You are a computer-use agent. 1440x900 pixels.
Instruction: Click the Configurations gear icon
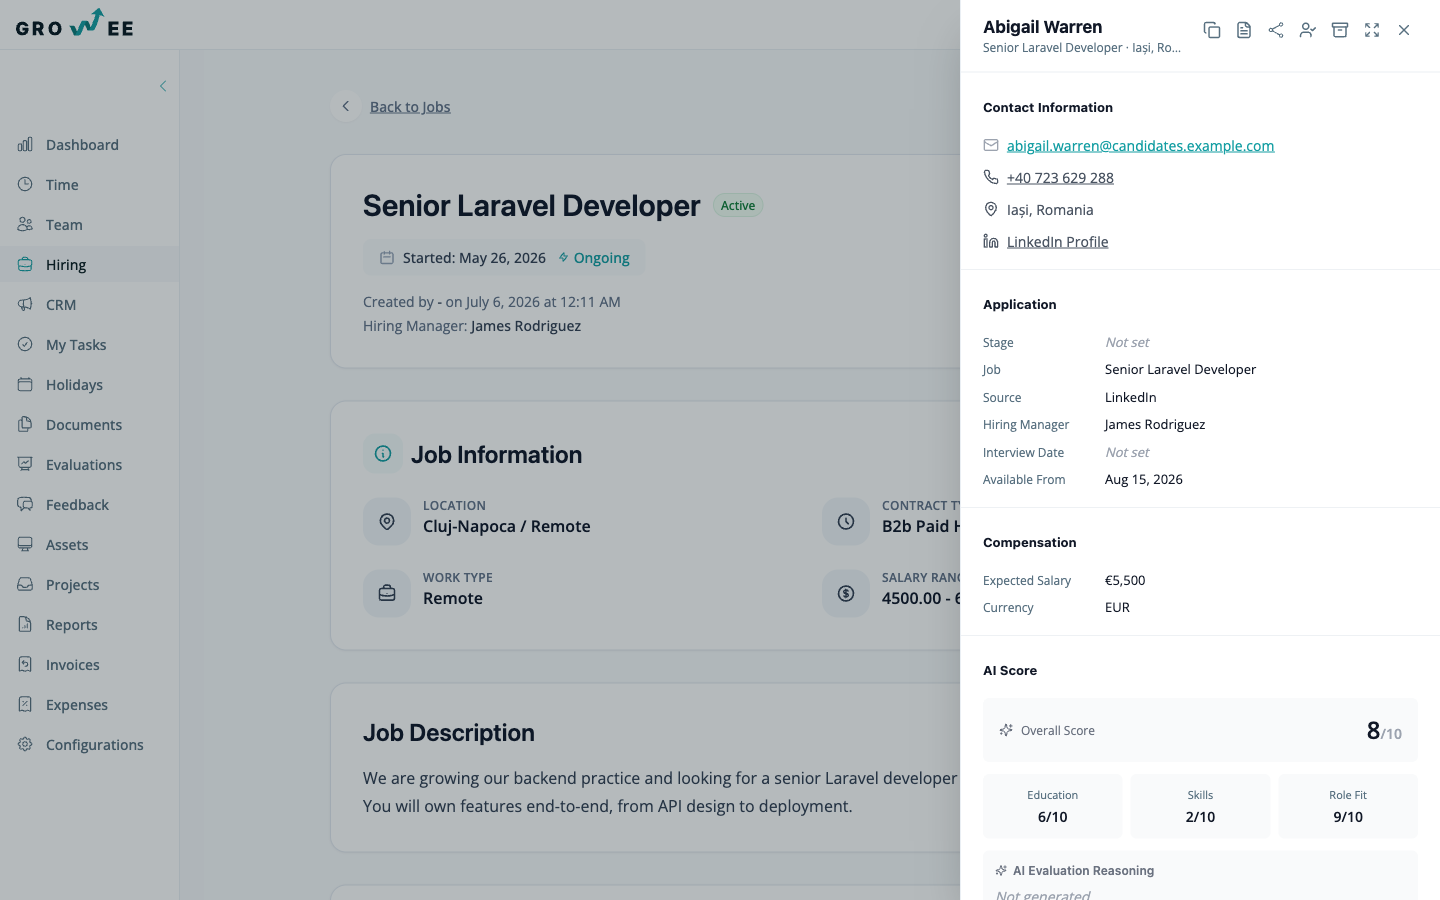click(x=25, y=744)
